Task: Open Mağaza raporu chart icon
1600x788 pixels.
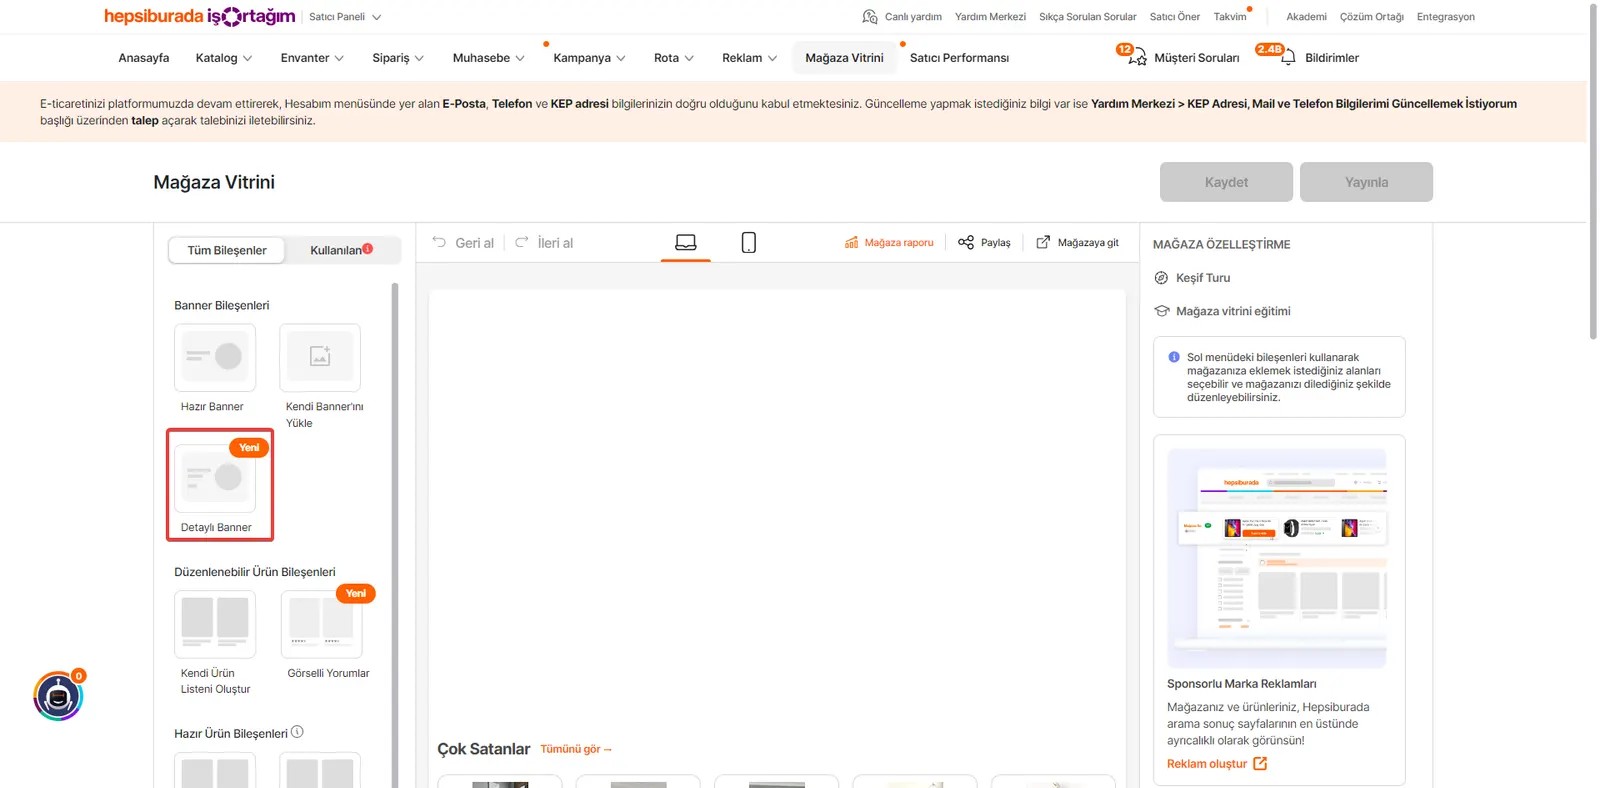Action: (x=851, y=242)
